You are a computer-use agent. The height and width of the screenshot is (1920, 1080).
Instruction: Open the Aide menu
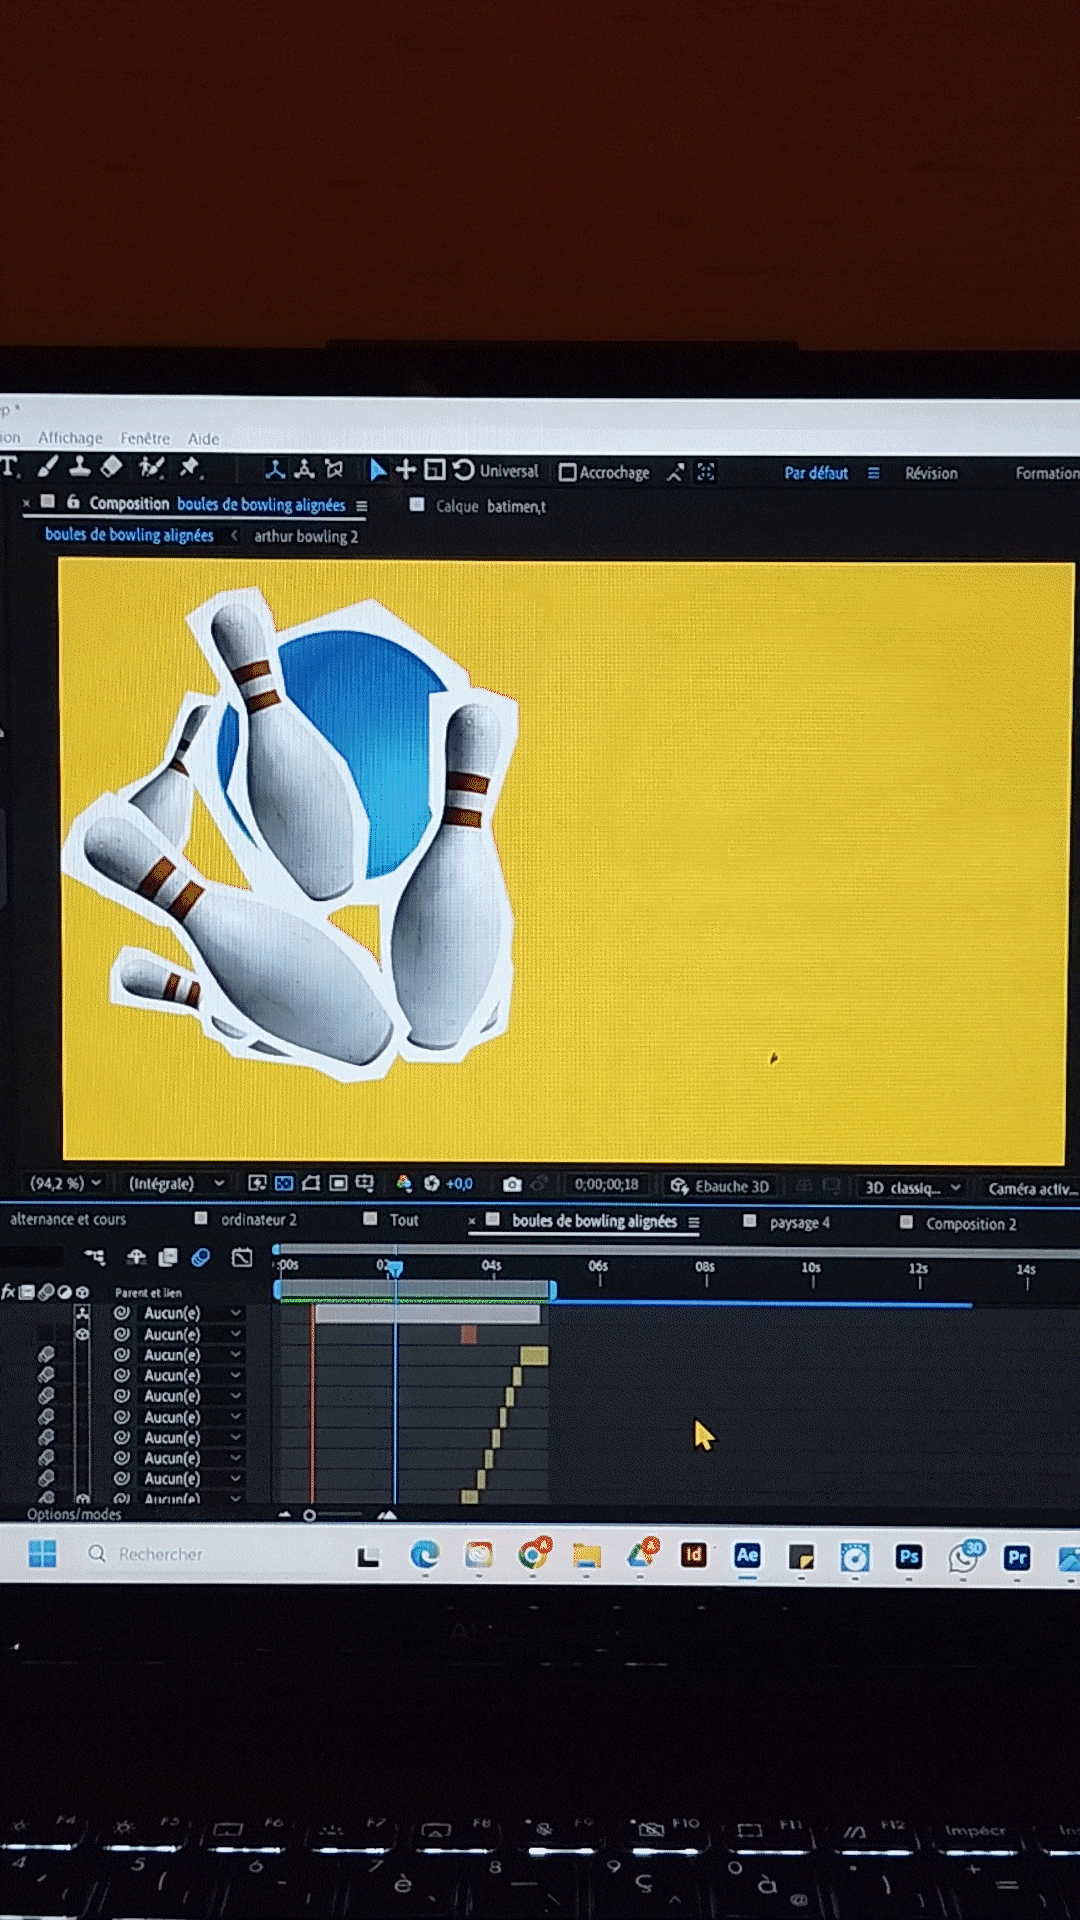tap(203, 438)
